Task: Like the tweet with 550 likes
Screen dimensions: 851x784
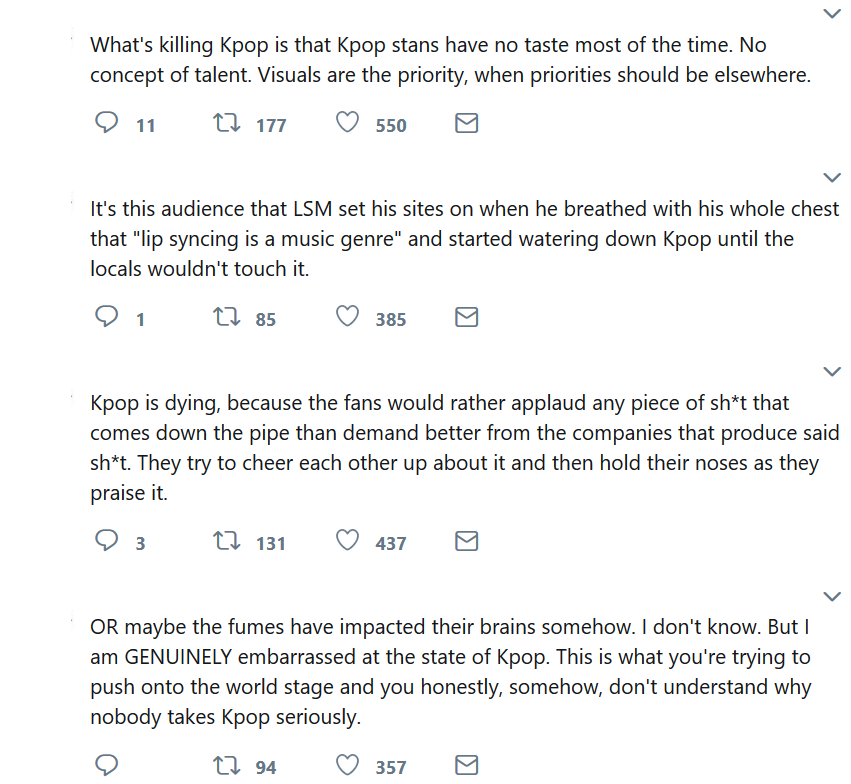Action: point(347,124)
